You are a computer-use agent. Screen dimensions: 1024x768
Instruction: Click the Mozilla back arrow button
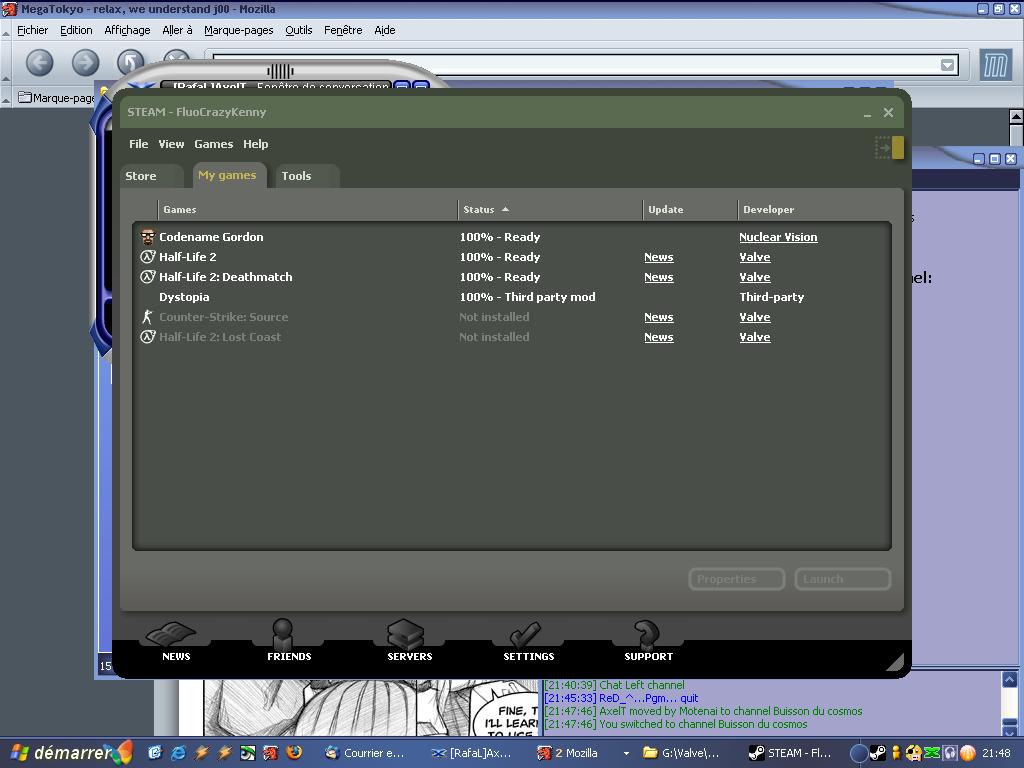39,63
